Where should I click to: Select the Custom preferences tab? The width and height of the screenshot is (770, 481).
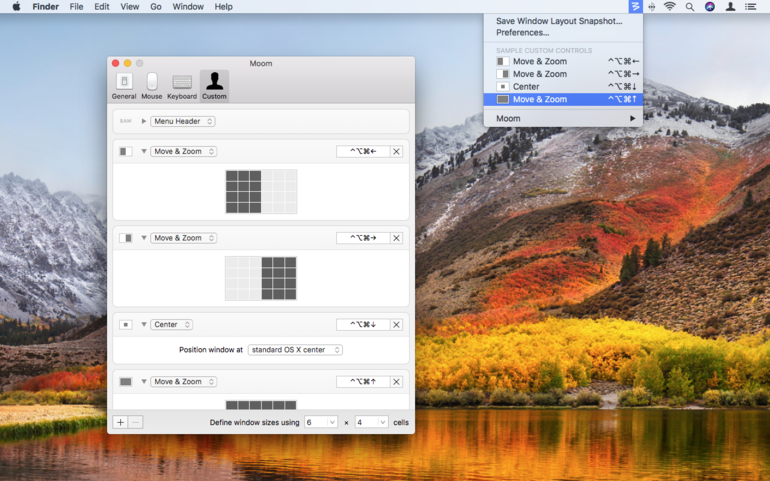pos(214,86)
